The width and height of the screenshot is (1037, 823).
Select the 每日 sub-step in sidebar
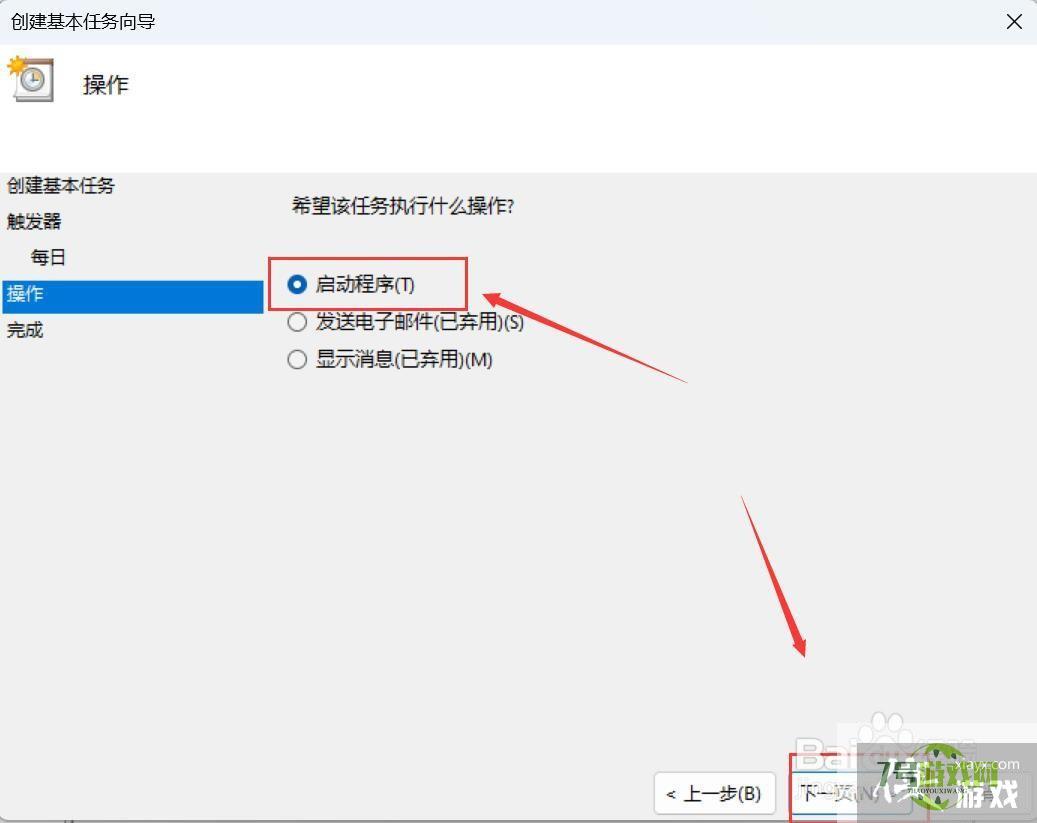coord(48,257)
